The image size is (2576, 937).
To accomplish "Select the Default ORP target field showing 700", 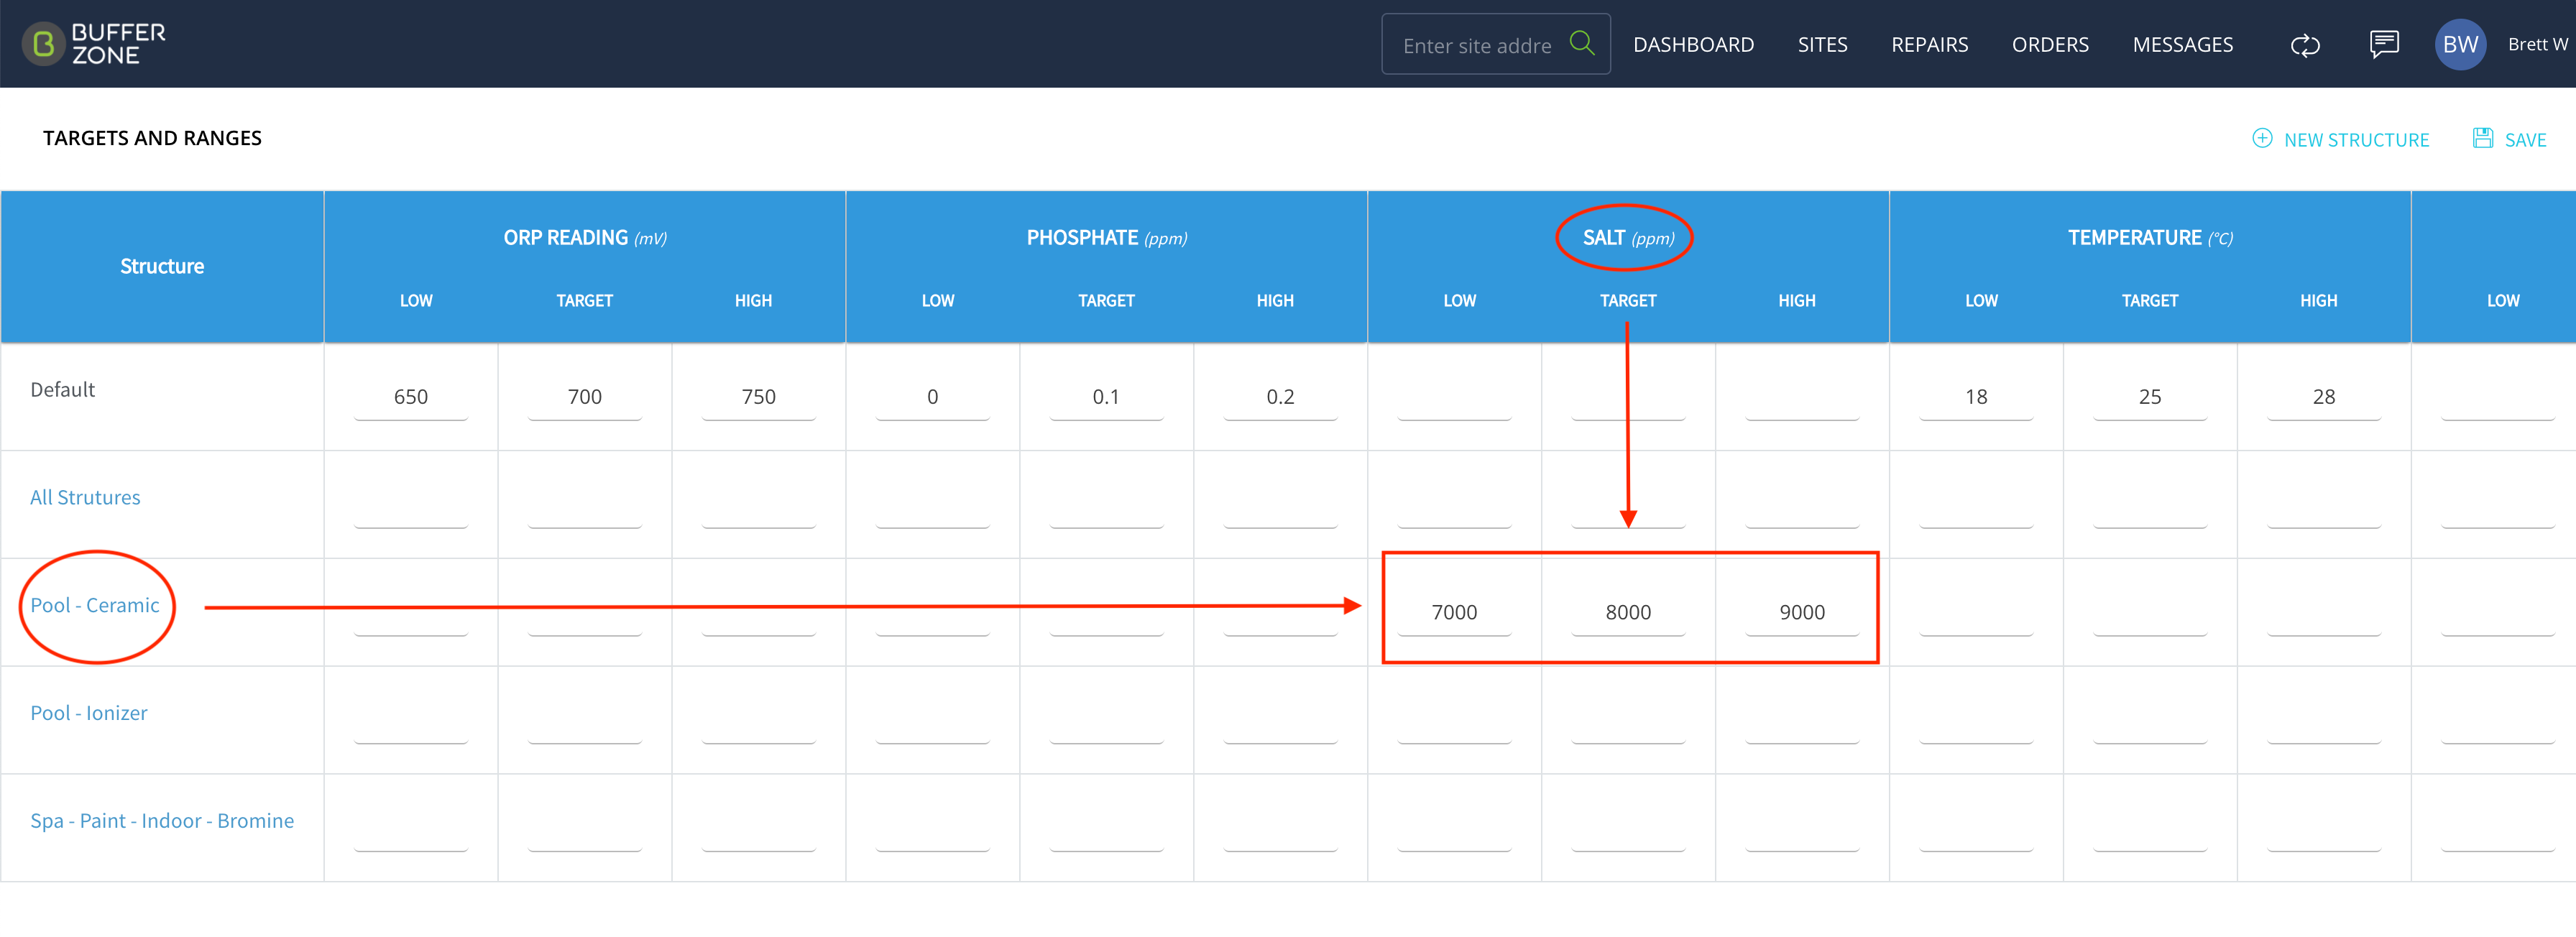I will 585,397.
